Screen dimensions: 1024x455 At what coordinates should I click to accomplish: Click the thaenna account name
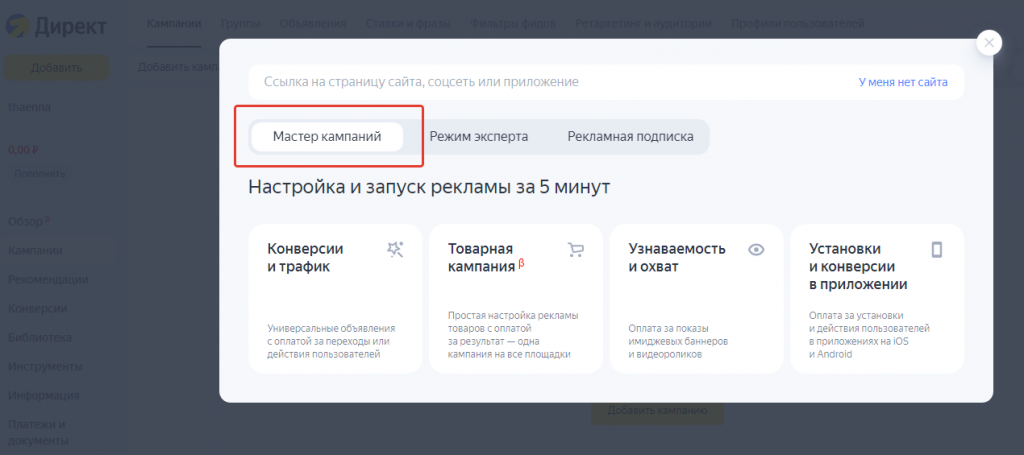click(x=29, y=107)
